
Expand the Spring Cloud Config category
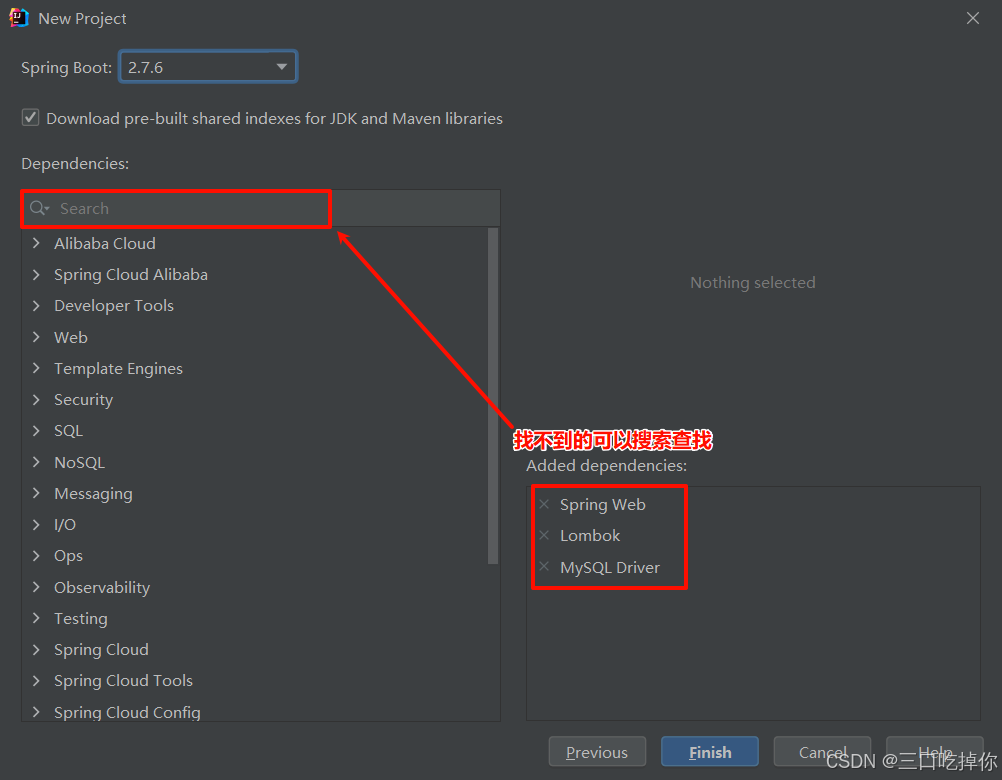point(36,712)
